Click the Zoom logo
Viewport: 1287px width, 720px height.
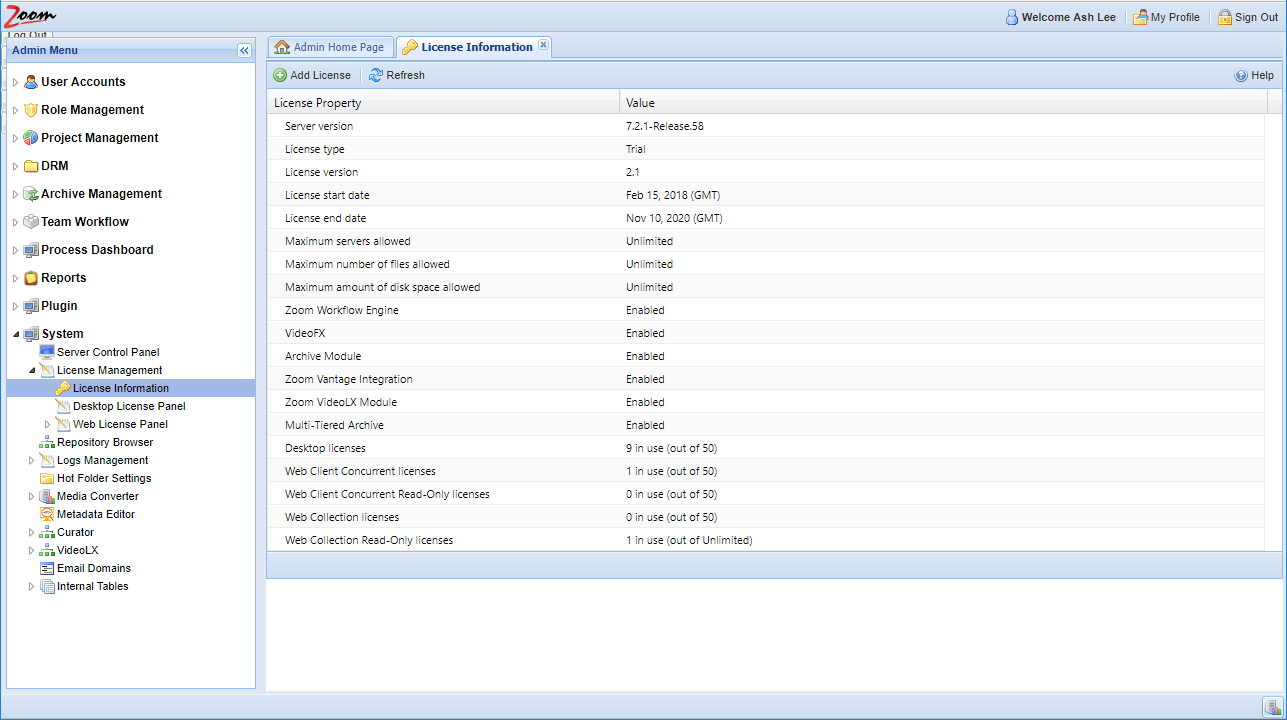click(x=31, y=15)
